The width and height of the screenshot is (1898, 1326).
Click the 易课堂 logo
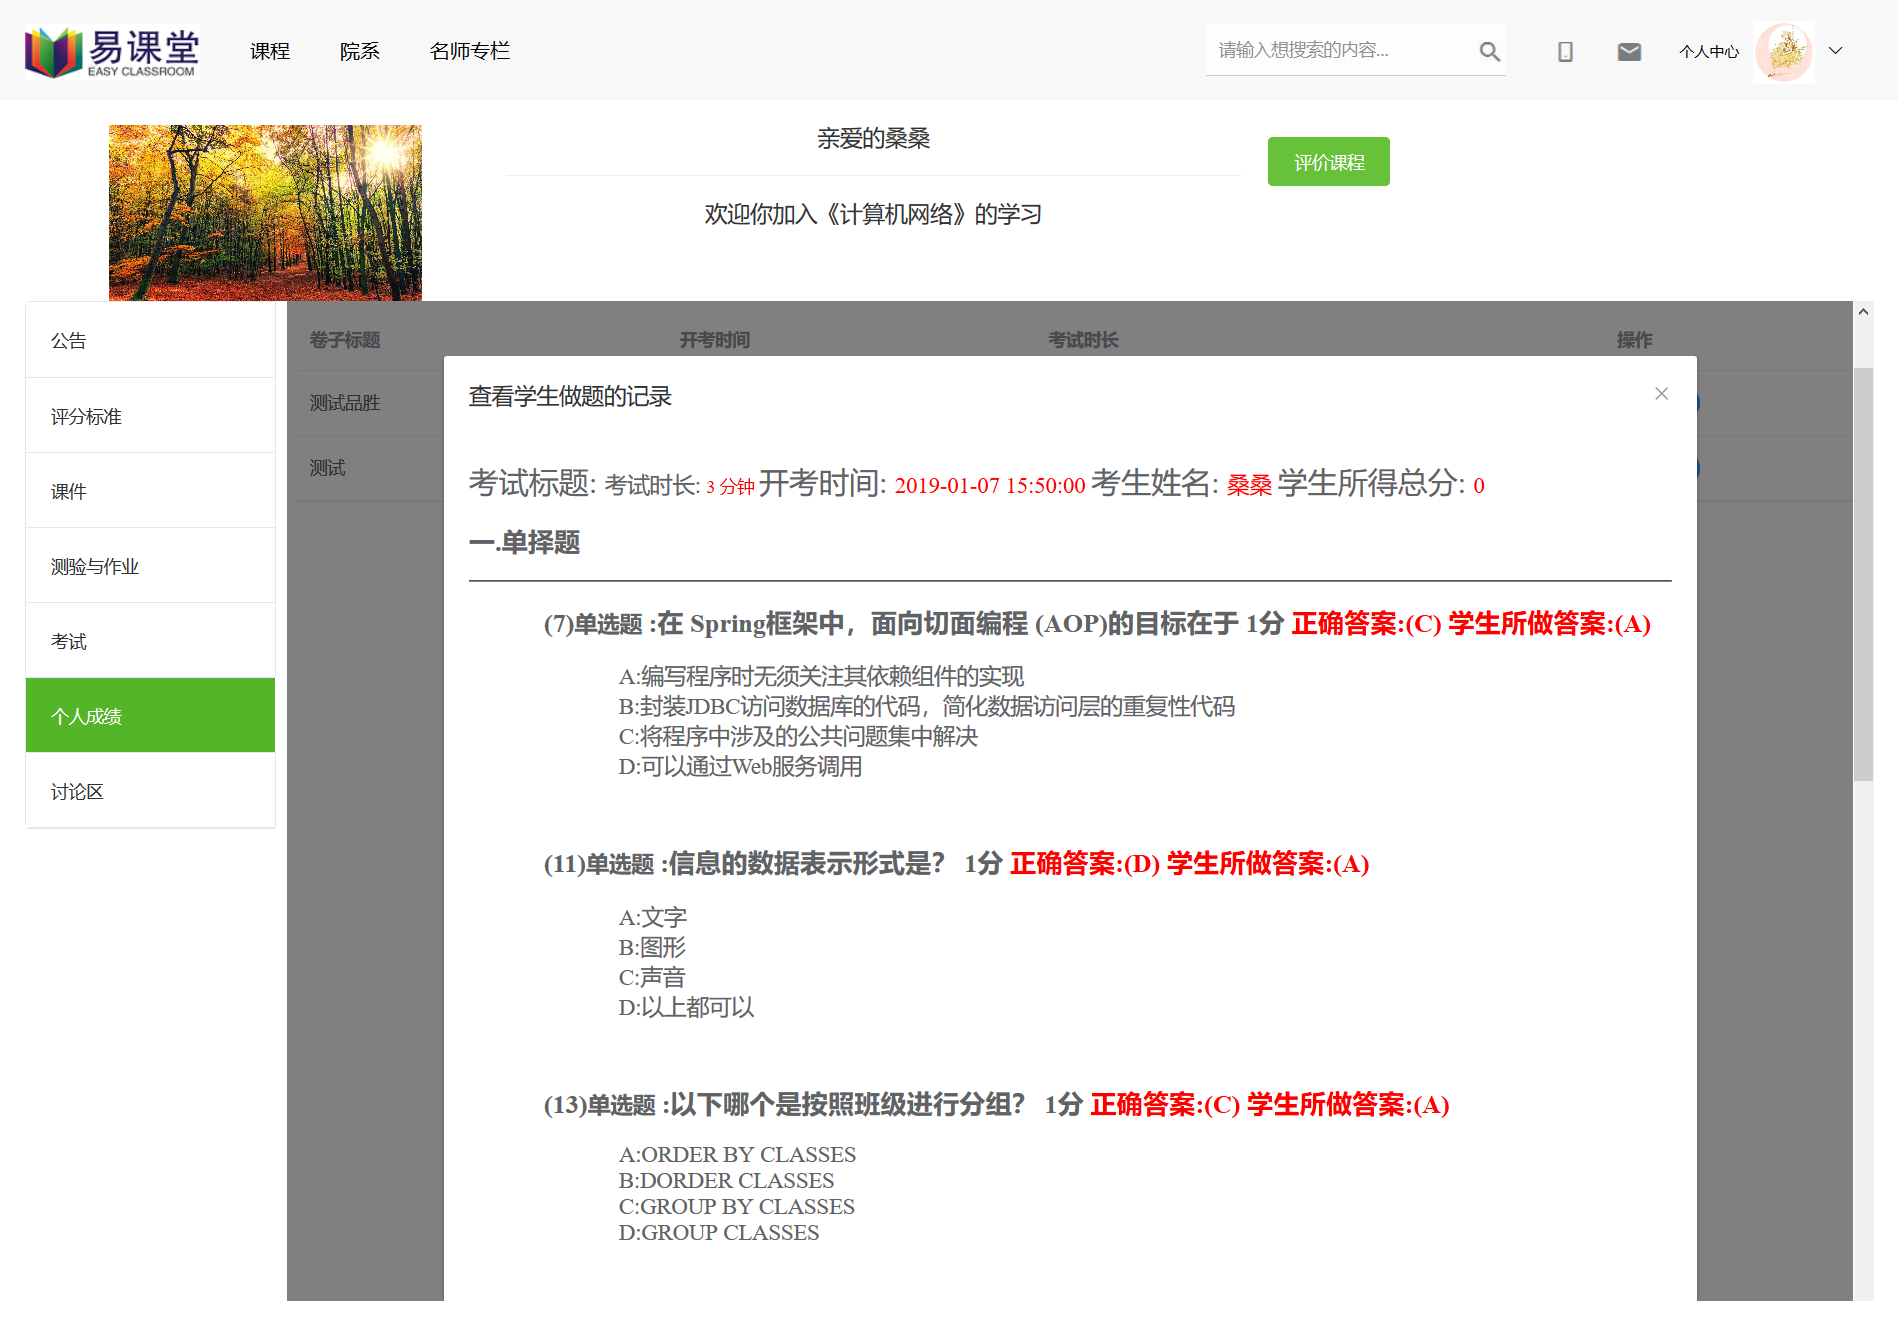pyautogui.click(x=110, y=50)
